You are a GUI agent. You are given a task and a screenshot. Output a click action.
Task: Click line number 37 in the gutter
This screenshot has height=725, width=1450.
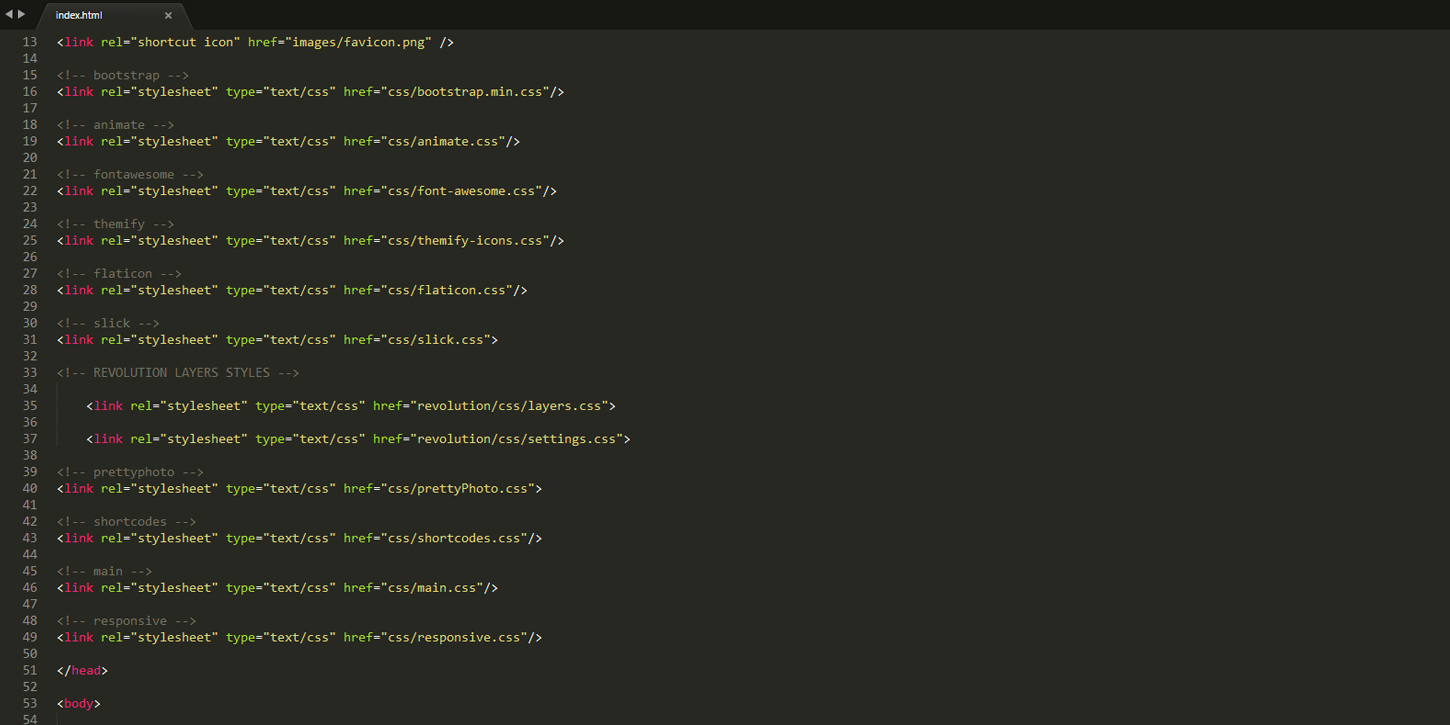[x=29, y=439]
